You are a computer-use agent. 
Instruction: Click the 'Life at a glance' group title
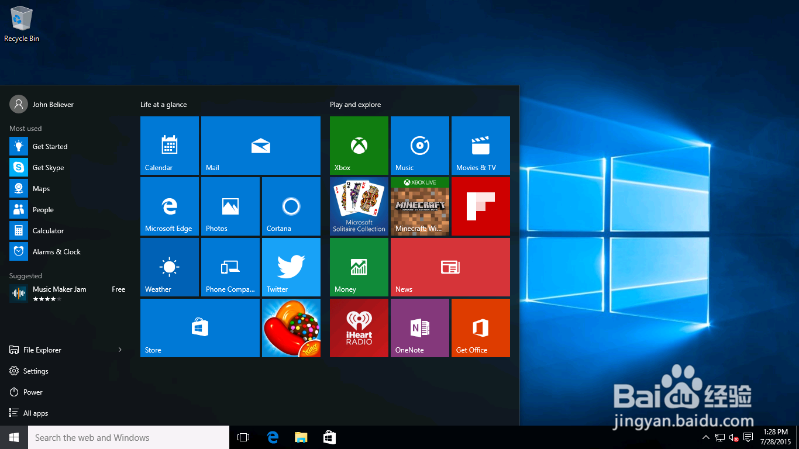click(x=164, y=104)
